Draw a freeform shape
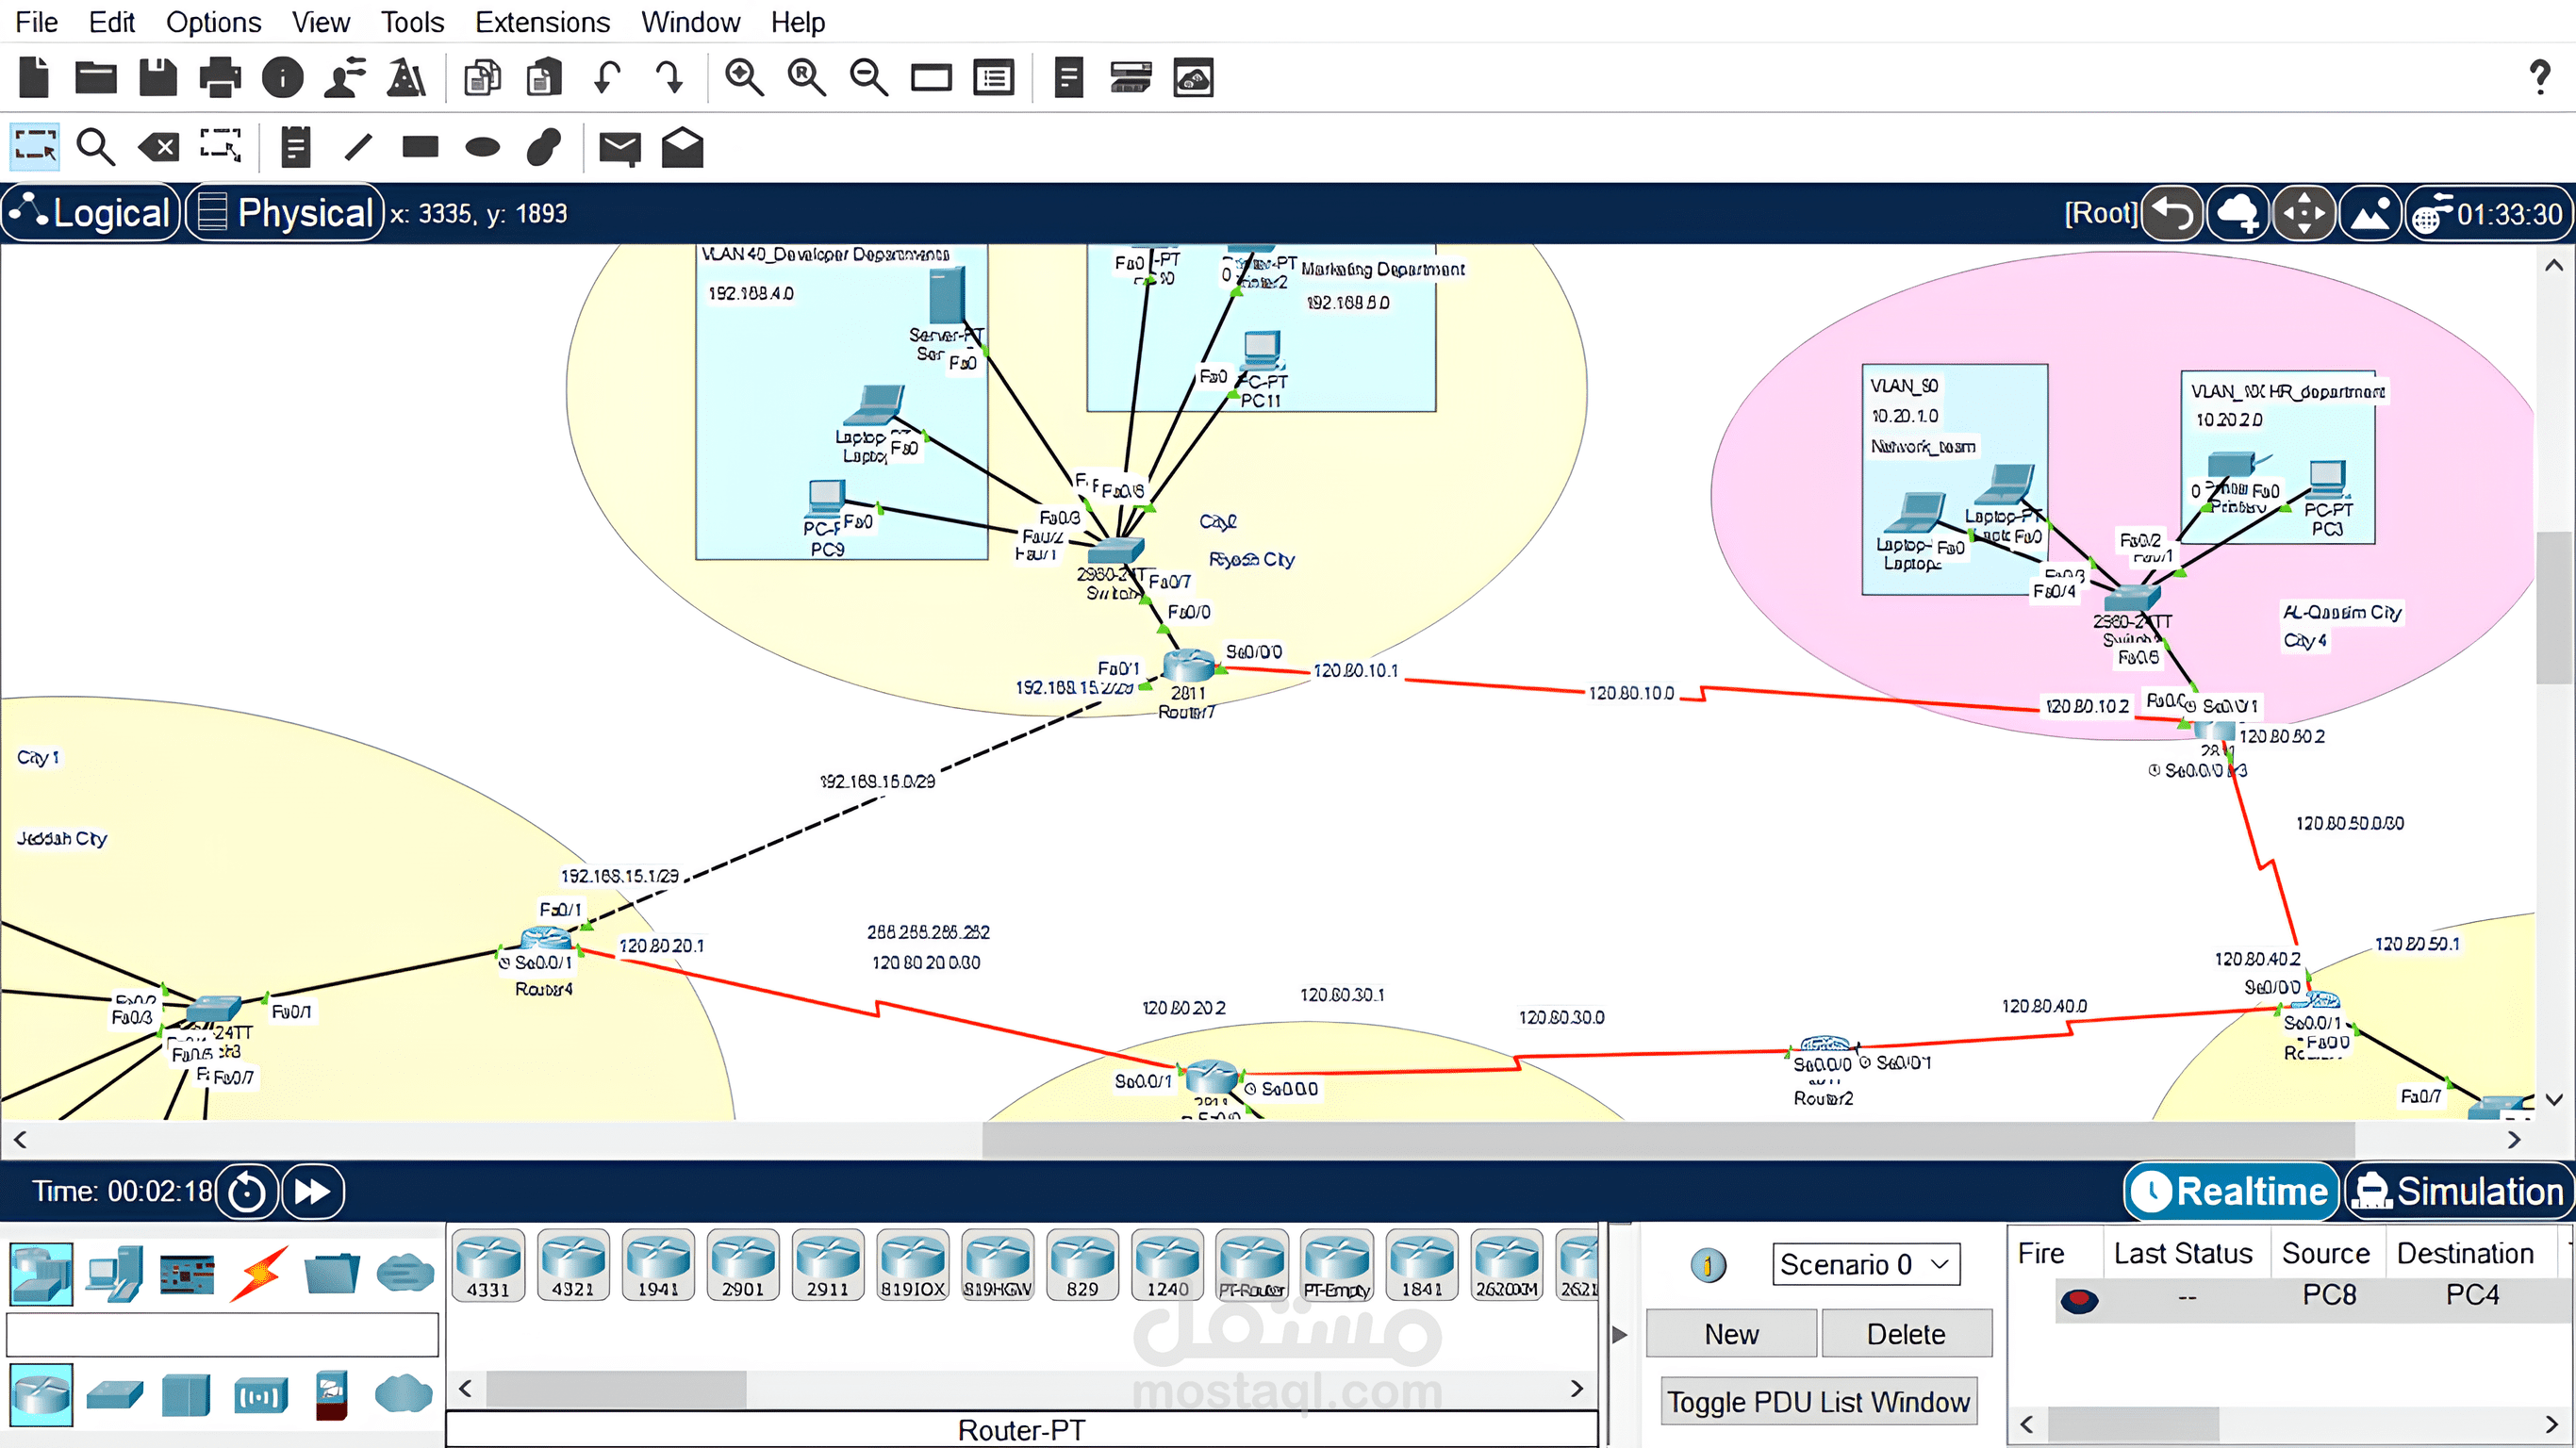The height and width of the screenshot is (1448, 2576). coord(544,148)
